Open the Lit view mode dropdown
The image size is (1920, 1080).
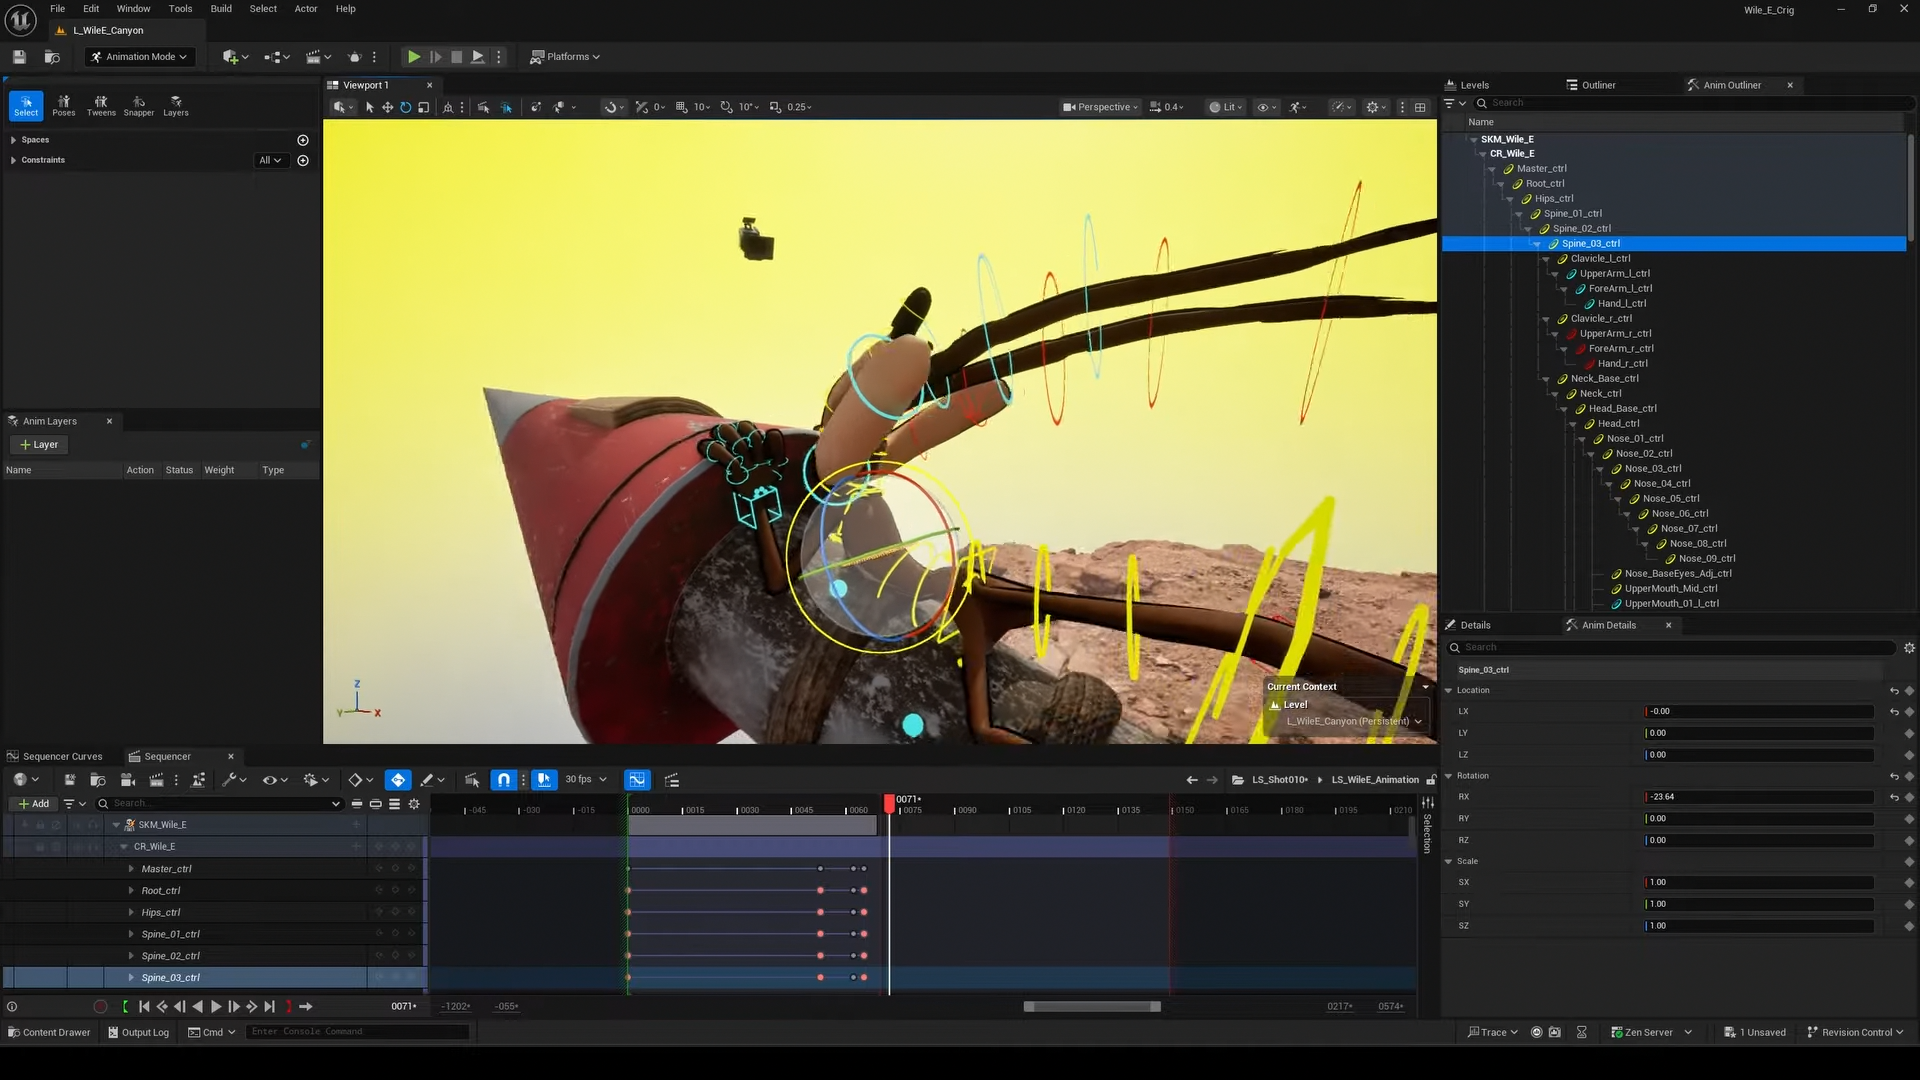pyautogui.click(x=1225, y=107)
